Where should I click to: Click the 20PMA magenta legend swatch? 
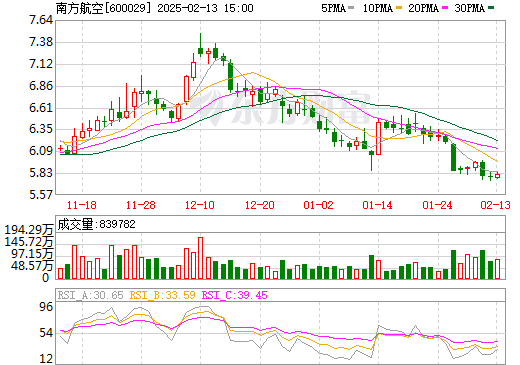[445, 8]
